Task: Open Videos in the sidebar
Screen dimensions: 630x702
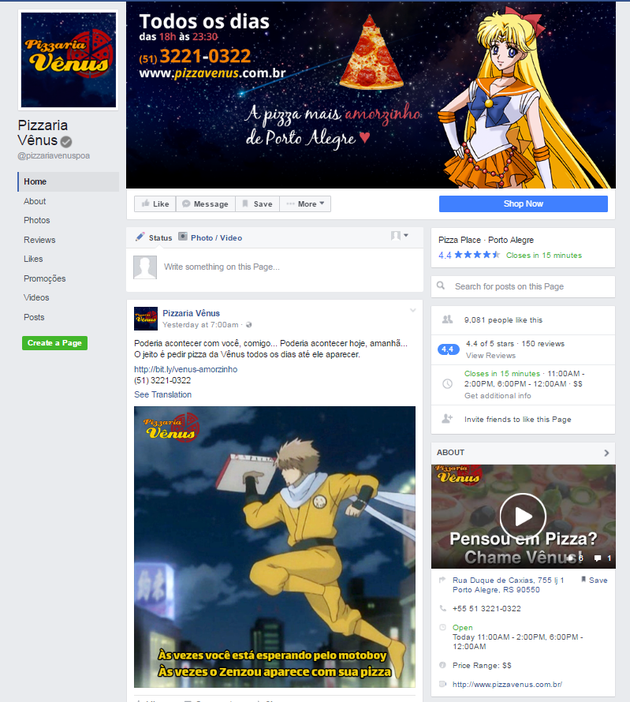Action: (36, 298)
